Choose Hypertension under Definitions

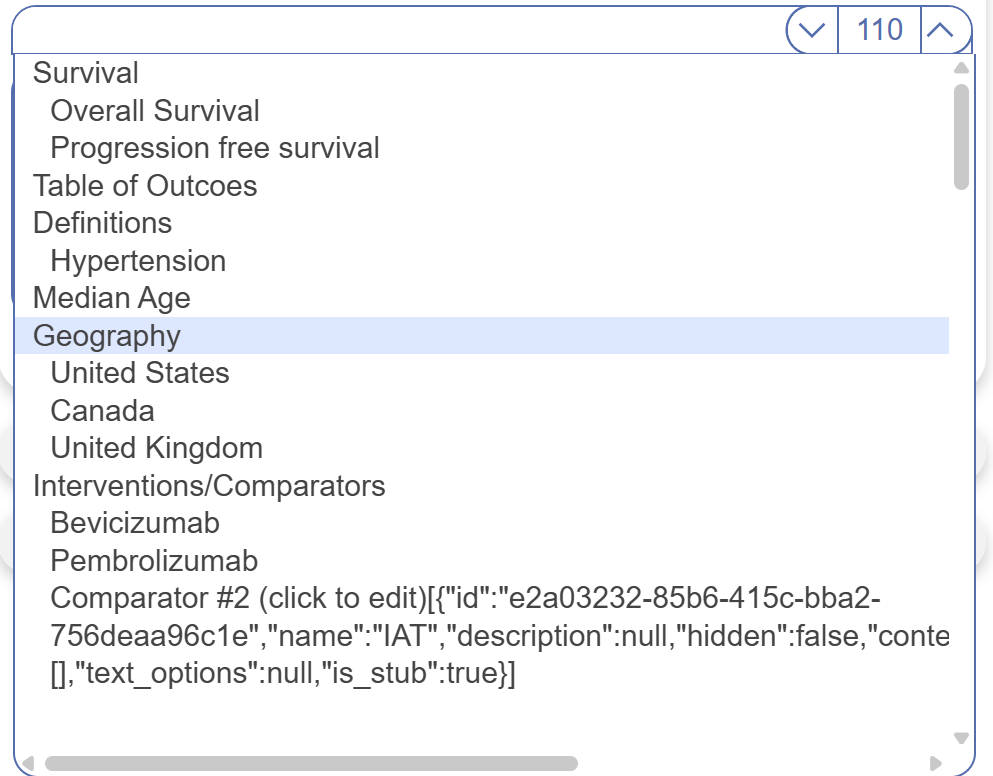tap(138, 261)
